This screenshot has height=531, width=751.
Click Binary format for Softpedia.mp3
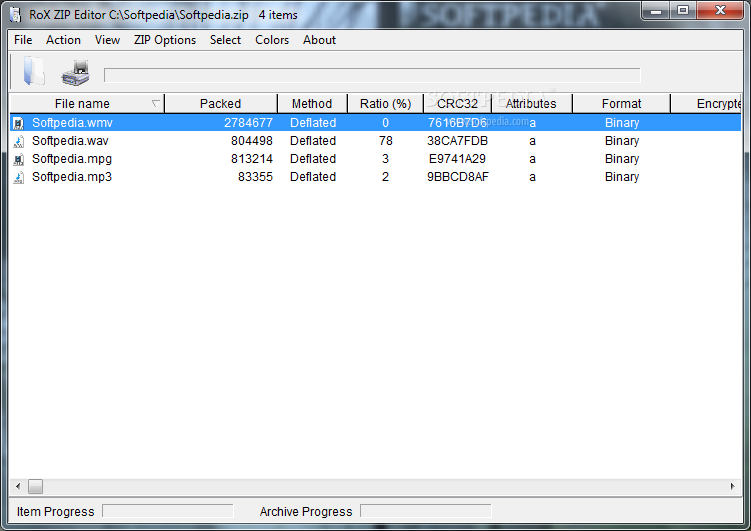coord(622,177)
